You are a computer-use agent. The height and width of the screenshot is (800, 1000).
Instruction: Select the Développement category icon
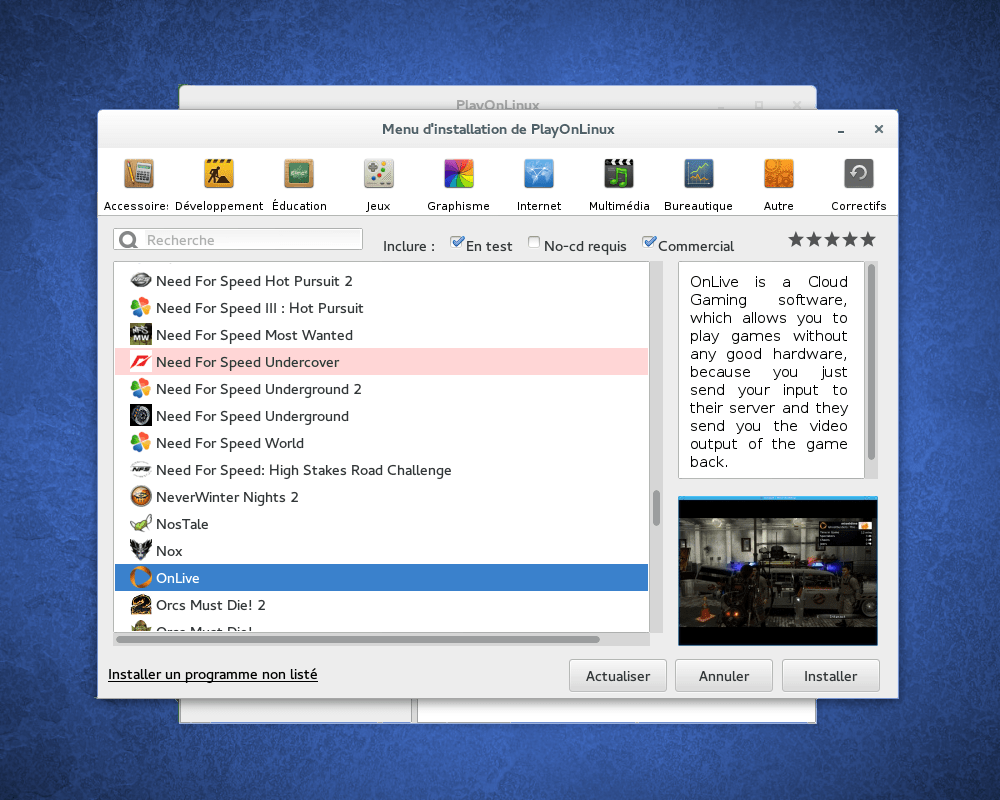click(x=219, y=174)
